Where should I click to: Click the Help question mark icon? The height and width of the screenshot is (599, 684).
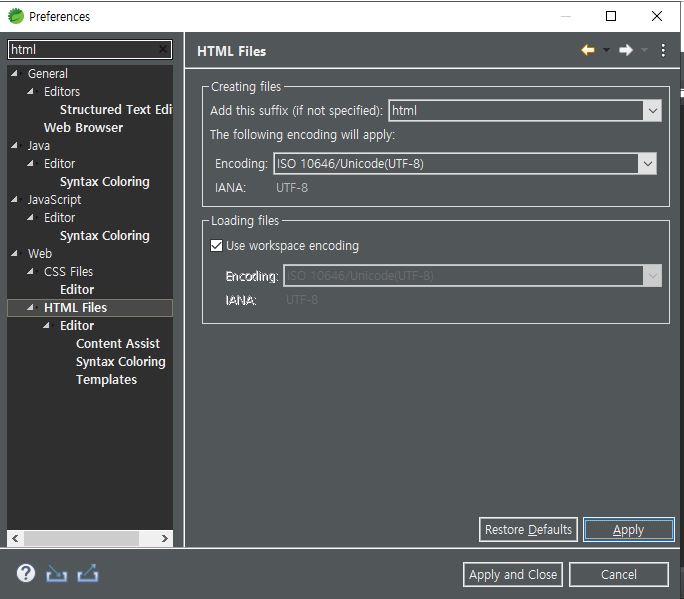click(x=26, y=573)
